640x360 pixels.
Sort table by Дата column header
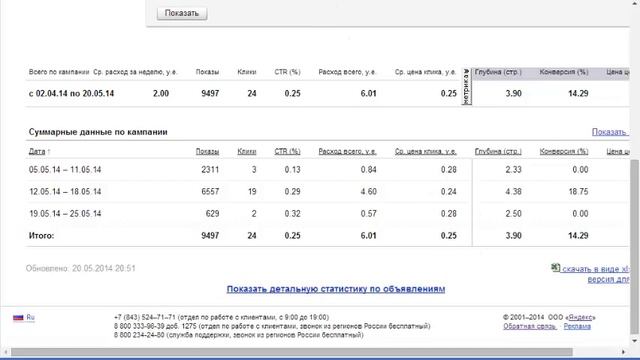pos(37,151)
